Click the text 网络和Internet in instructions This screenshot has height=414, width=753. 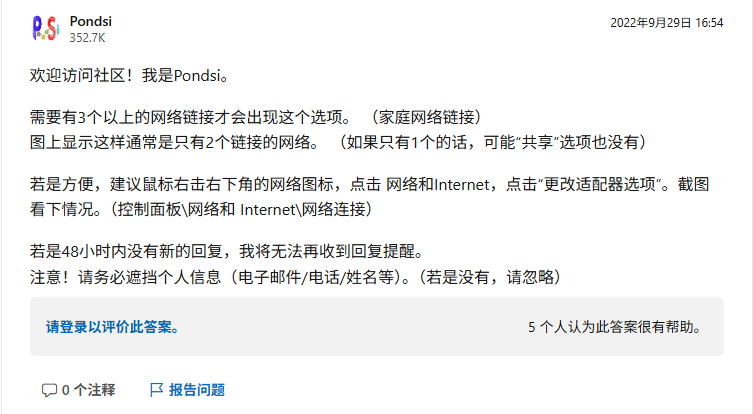tap(437, 184)
